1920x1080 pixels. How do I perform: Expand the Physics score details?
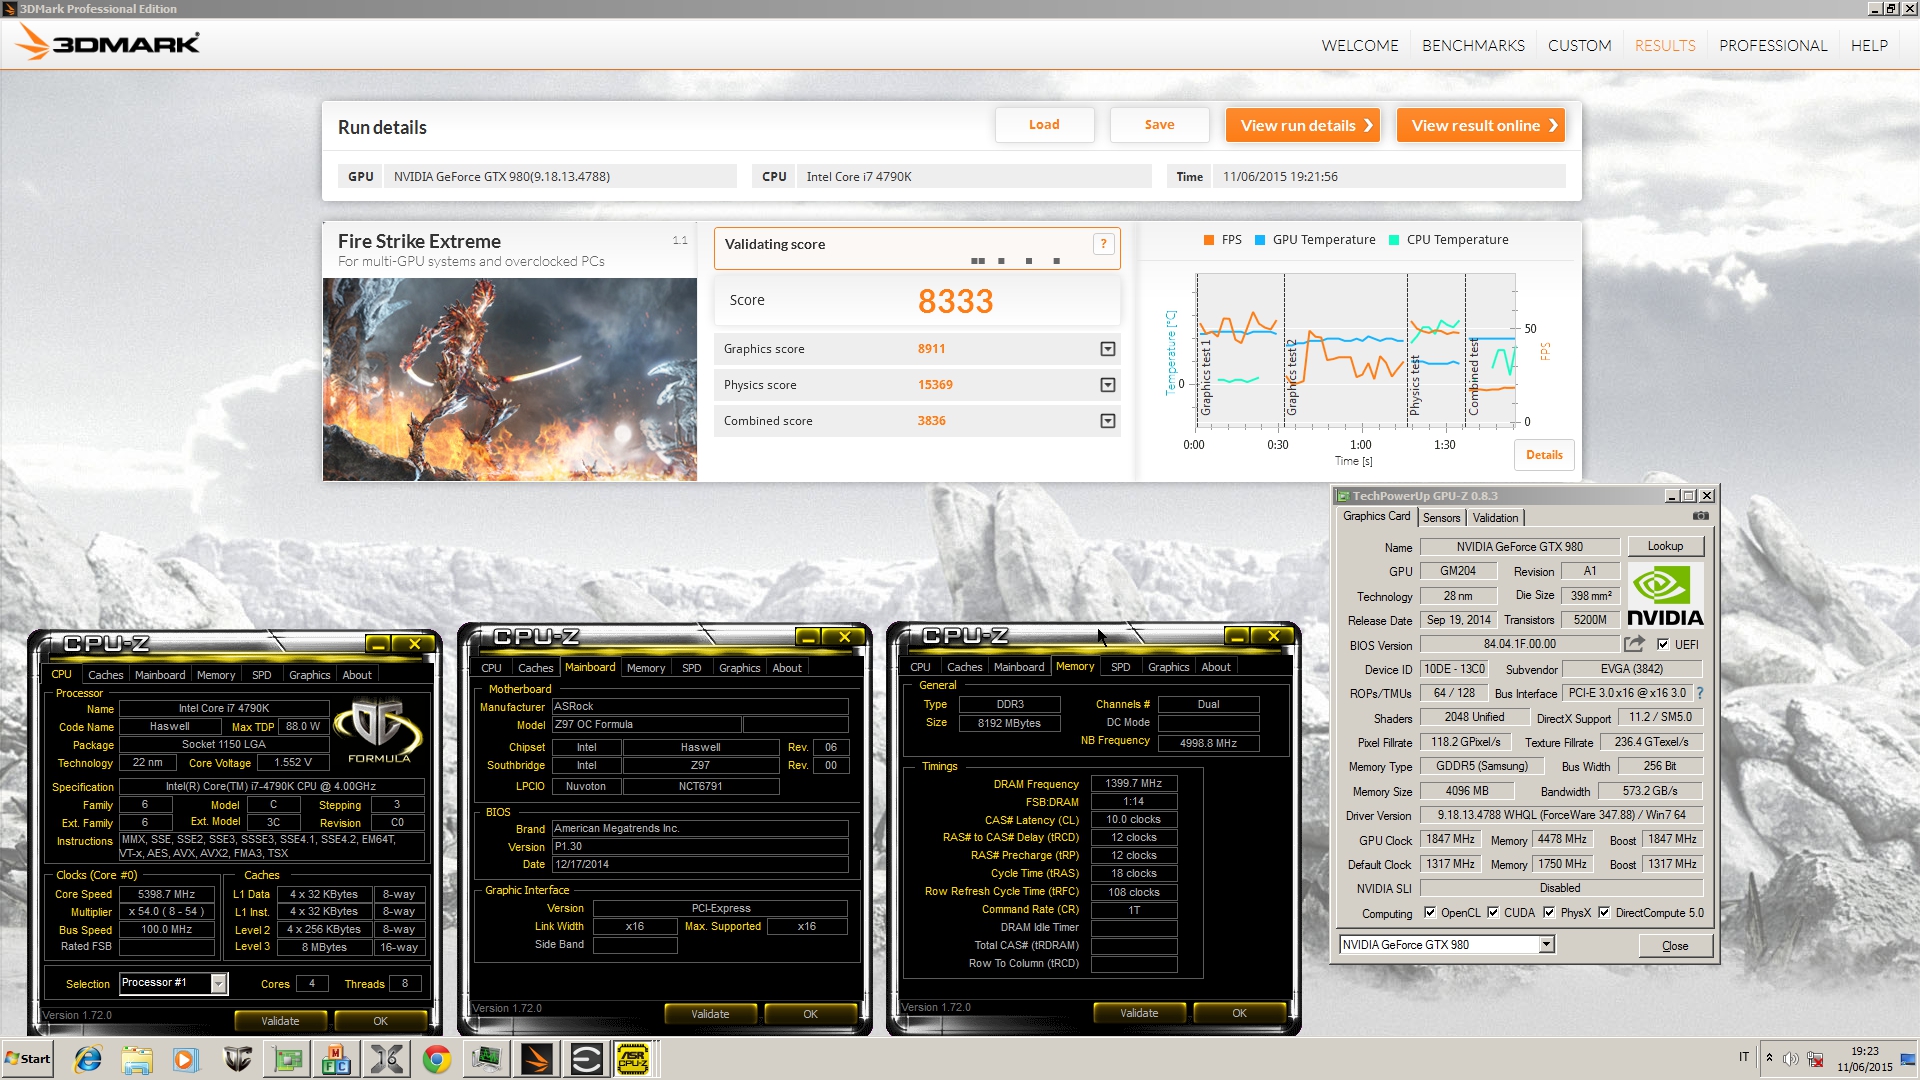tap(1107, 385)
